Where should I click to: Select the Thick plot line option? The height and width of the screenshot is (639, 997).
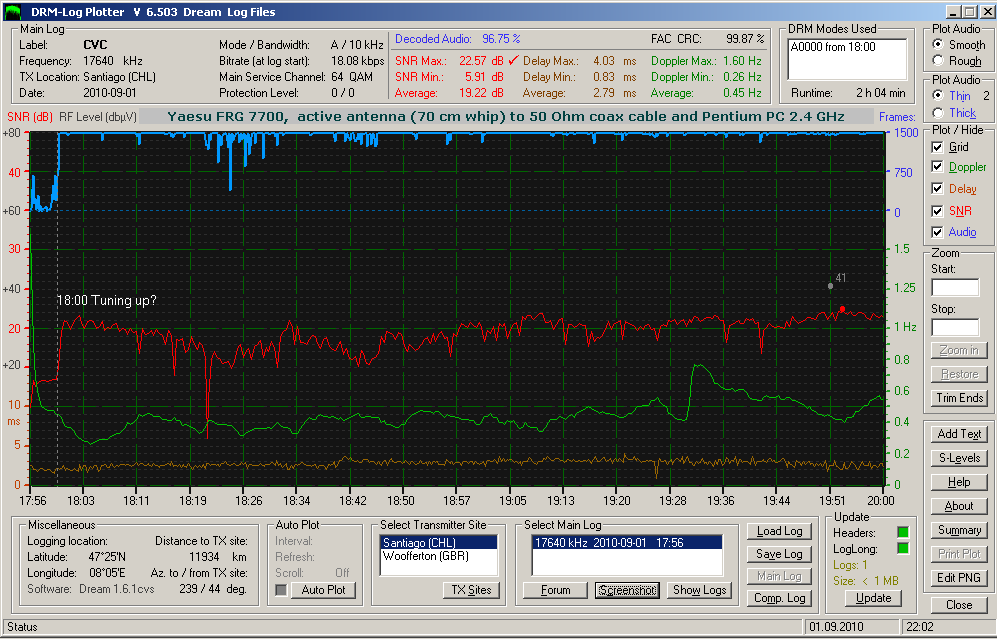938,113
